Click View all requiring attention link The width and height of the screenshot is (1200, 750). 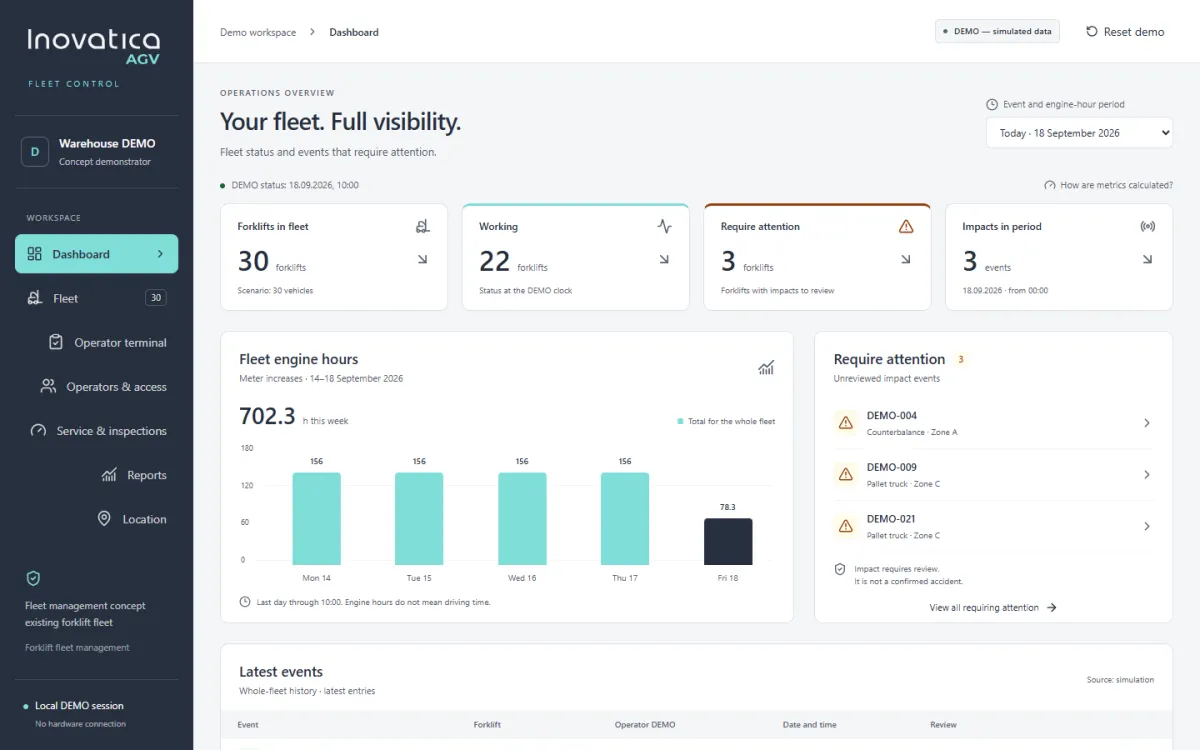coord(993,607)
